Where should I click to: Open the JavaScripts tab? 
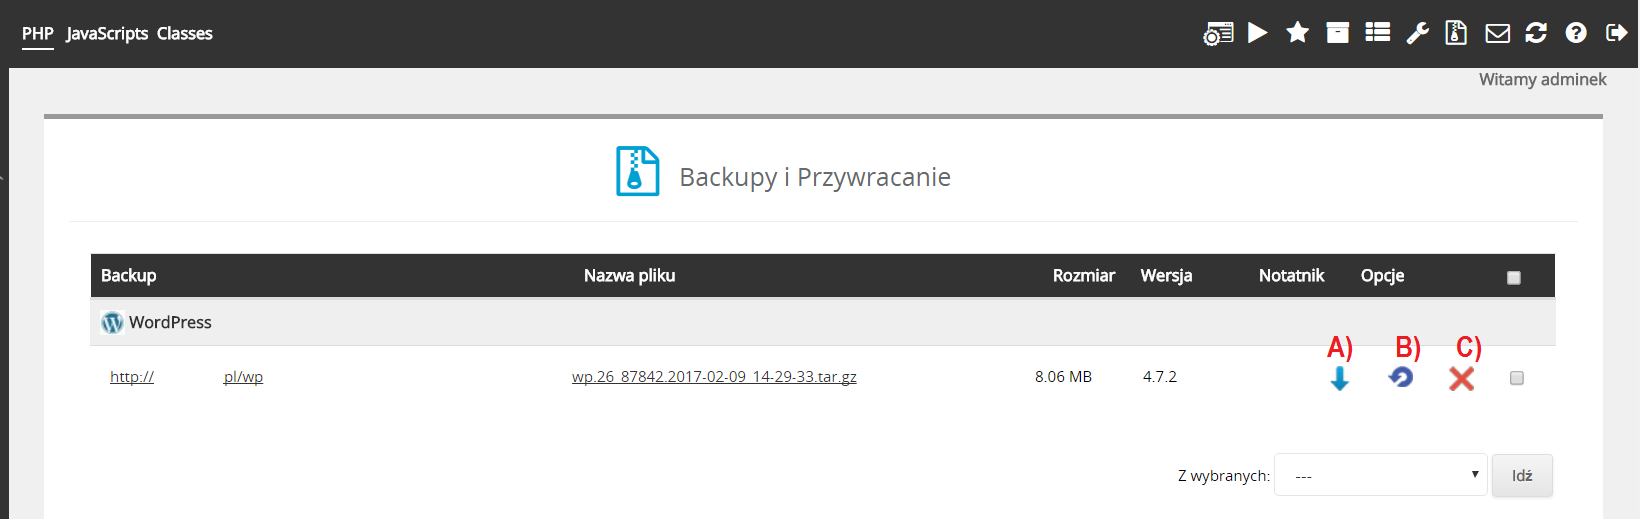tap(107, 33)
